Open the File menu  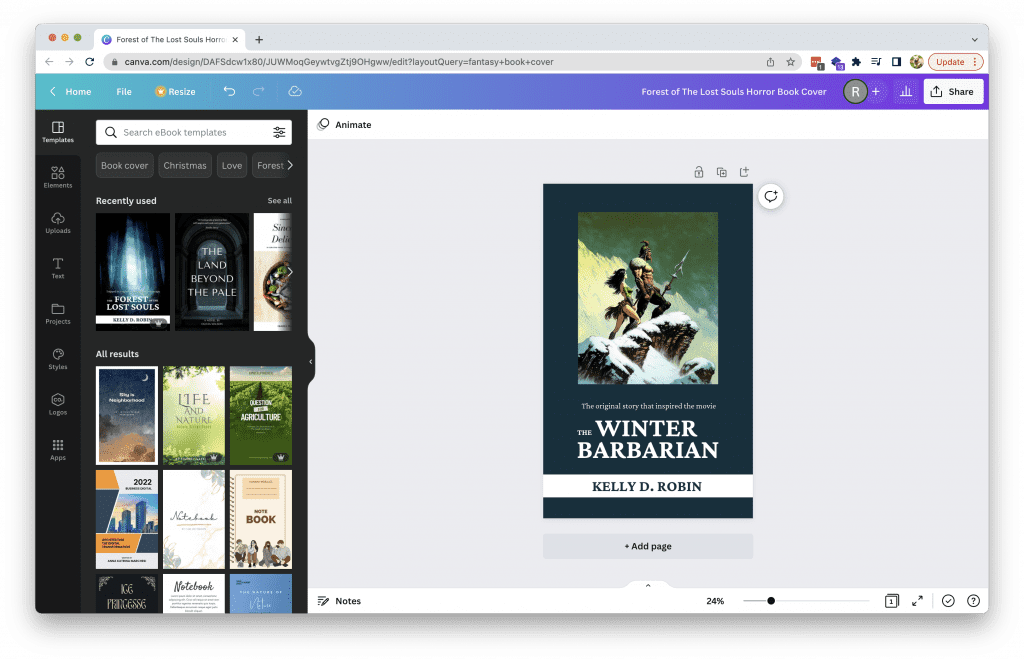124,91
